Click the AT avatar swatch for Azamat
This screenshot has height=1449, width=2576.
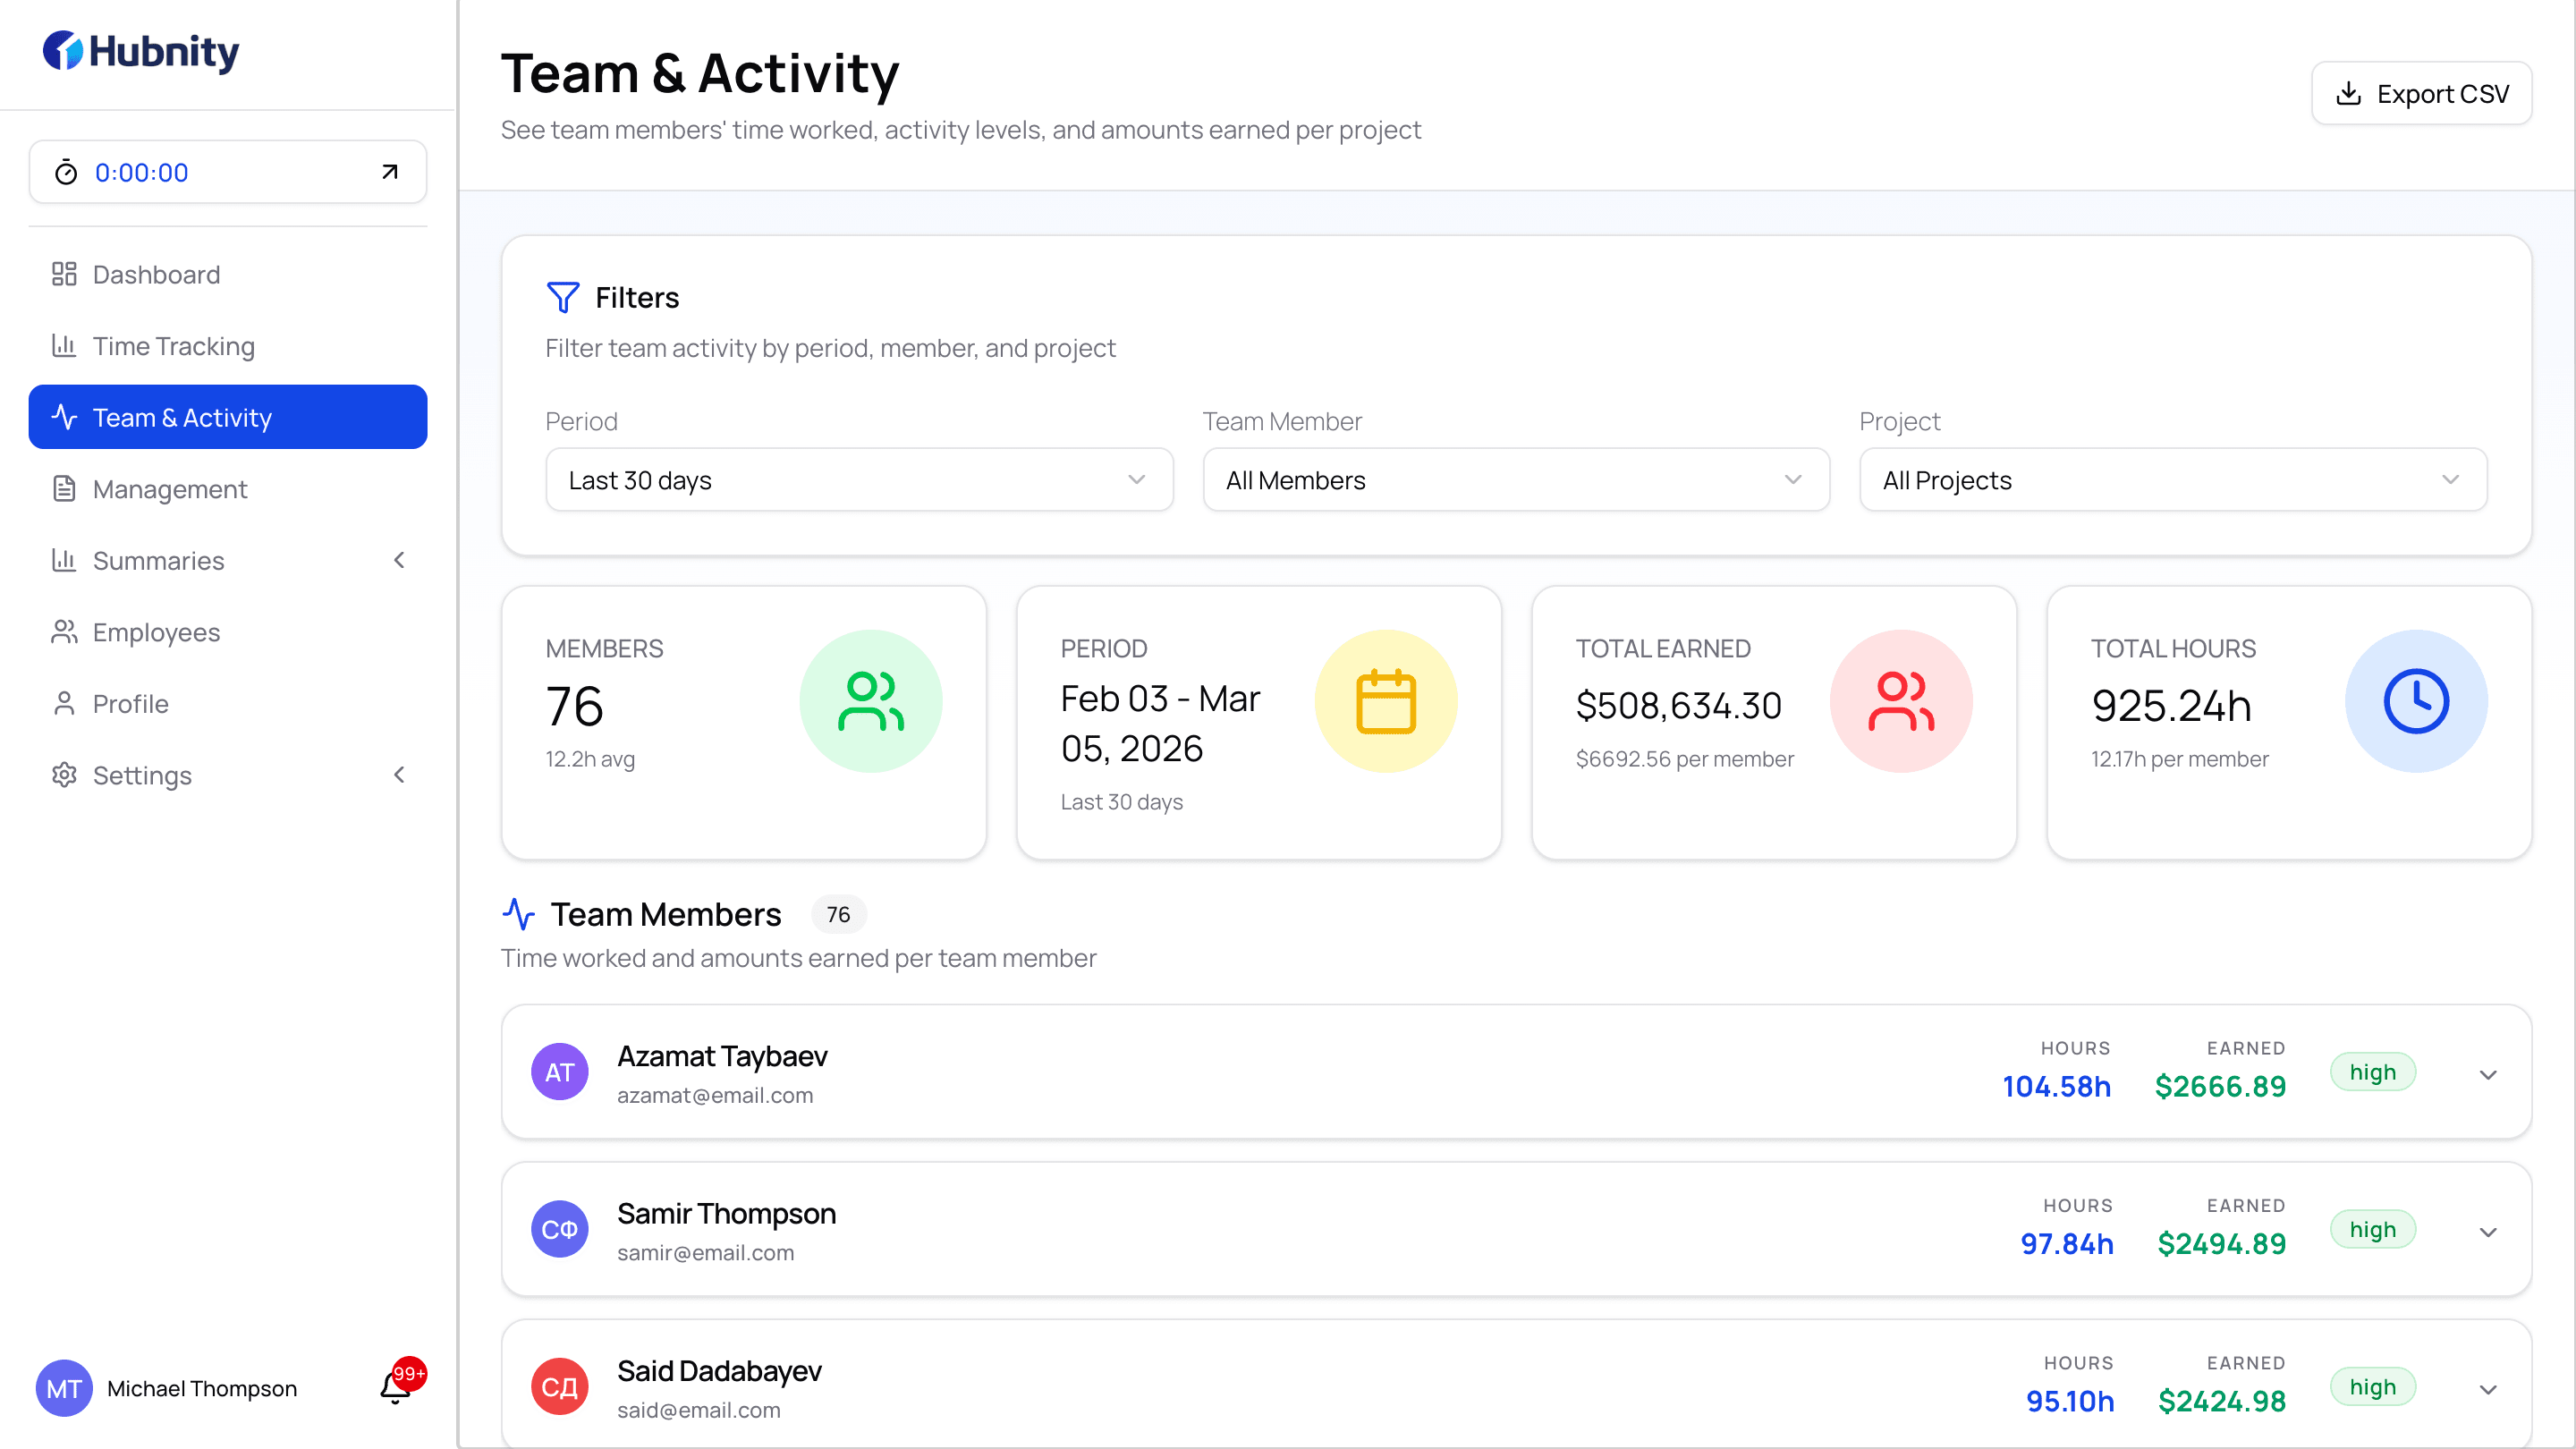tap(560, 1071)
